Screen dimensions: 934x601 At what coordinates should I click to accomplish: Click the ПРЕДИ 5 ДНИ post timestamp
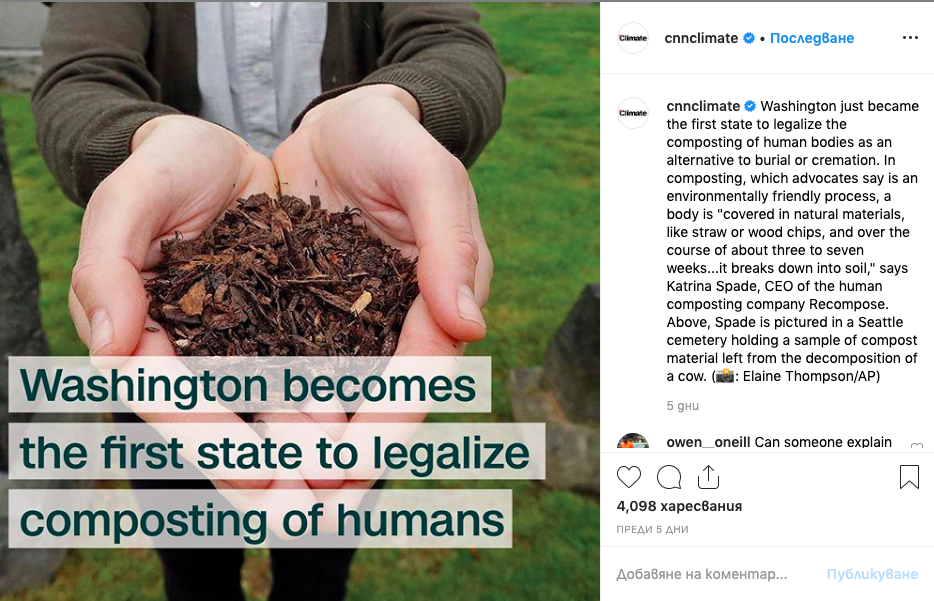[x=652, y=529]
